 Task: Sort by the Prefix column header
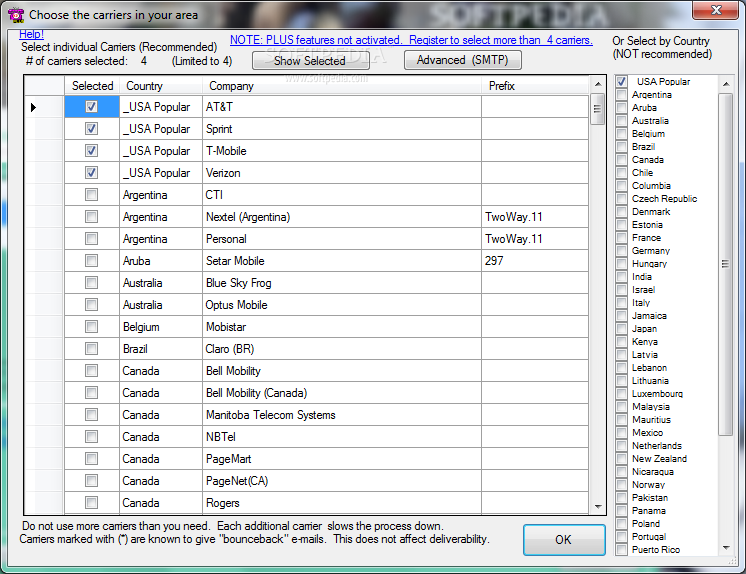coord(535,86)
